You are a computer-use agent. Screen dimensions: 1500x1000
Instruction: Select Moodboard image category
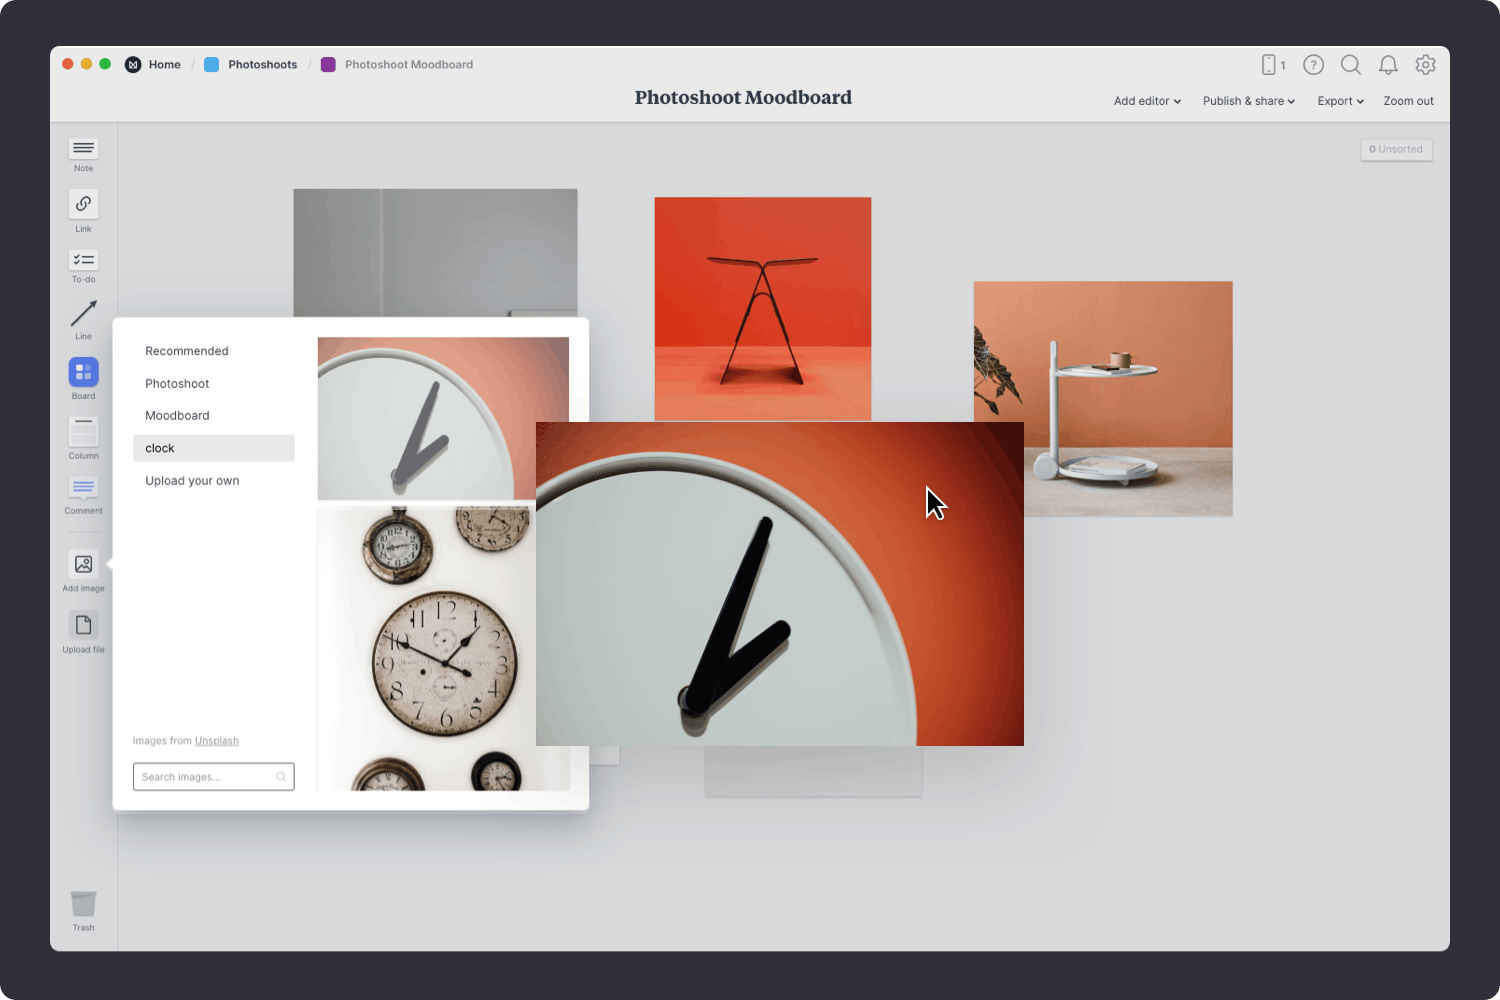(177, 416)
